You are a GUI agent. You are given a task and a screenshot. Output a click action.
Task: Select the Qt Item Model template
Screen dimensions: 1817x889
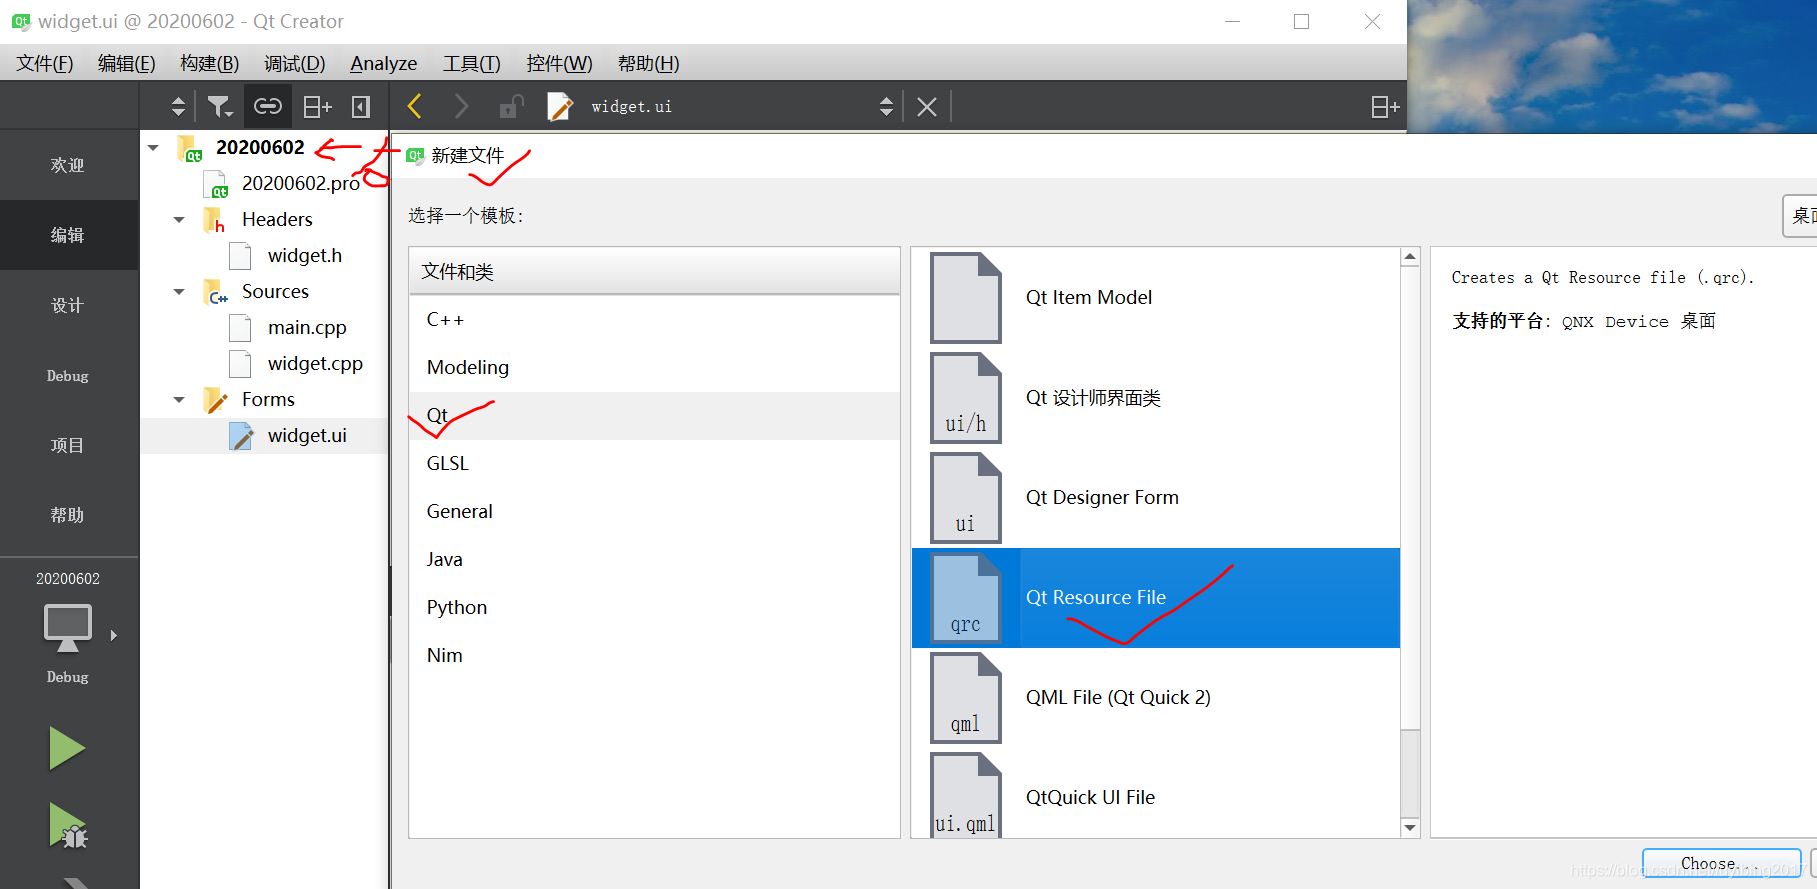[1156, 298]
